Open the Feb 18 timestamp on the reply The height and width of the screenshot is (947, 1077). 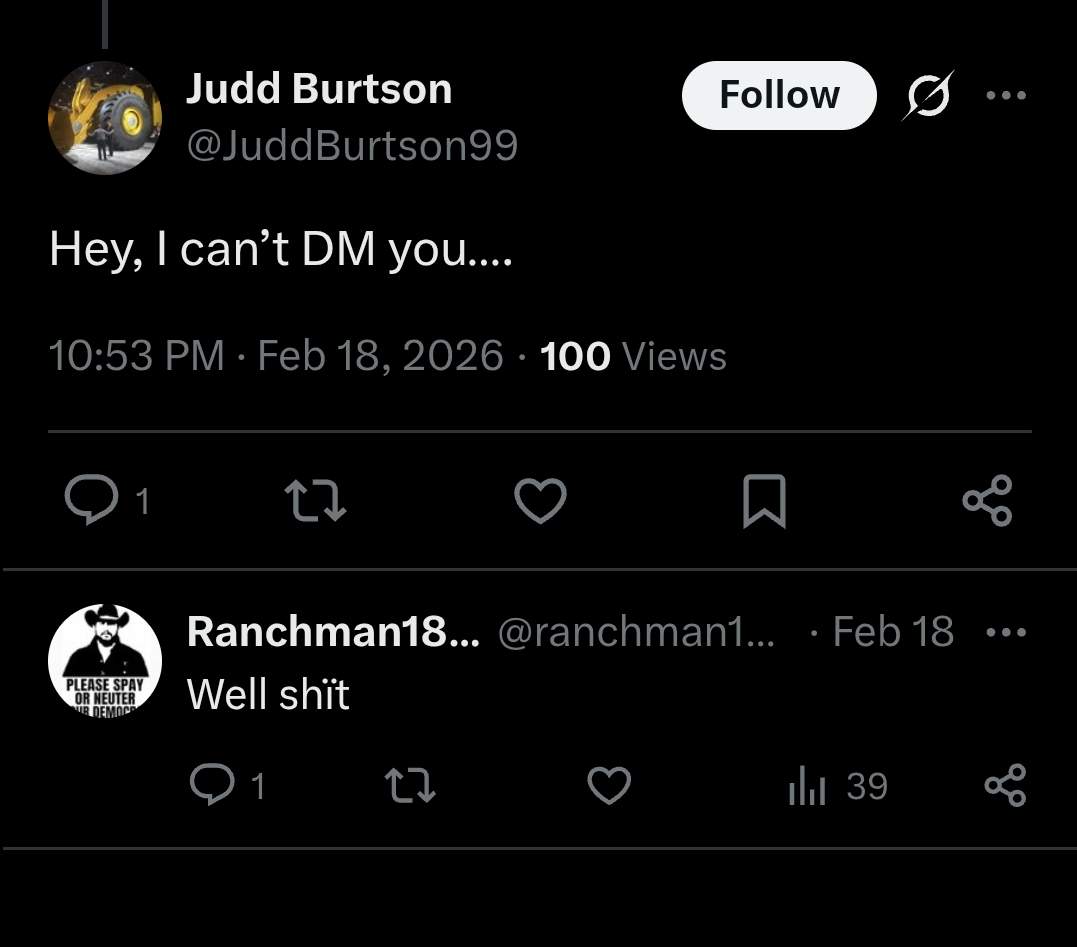coord(892,632)
